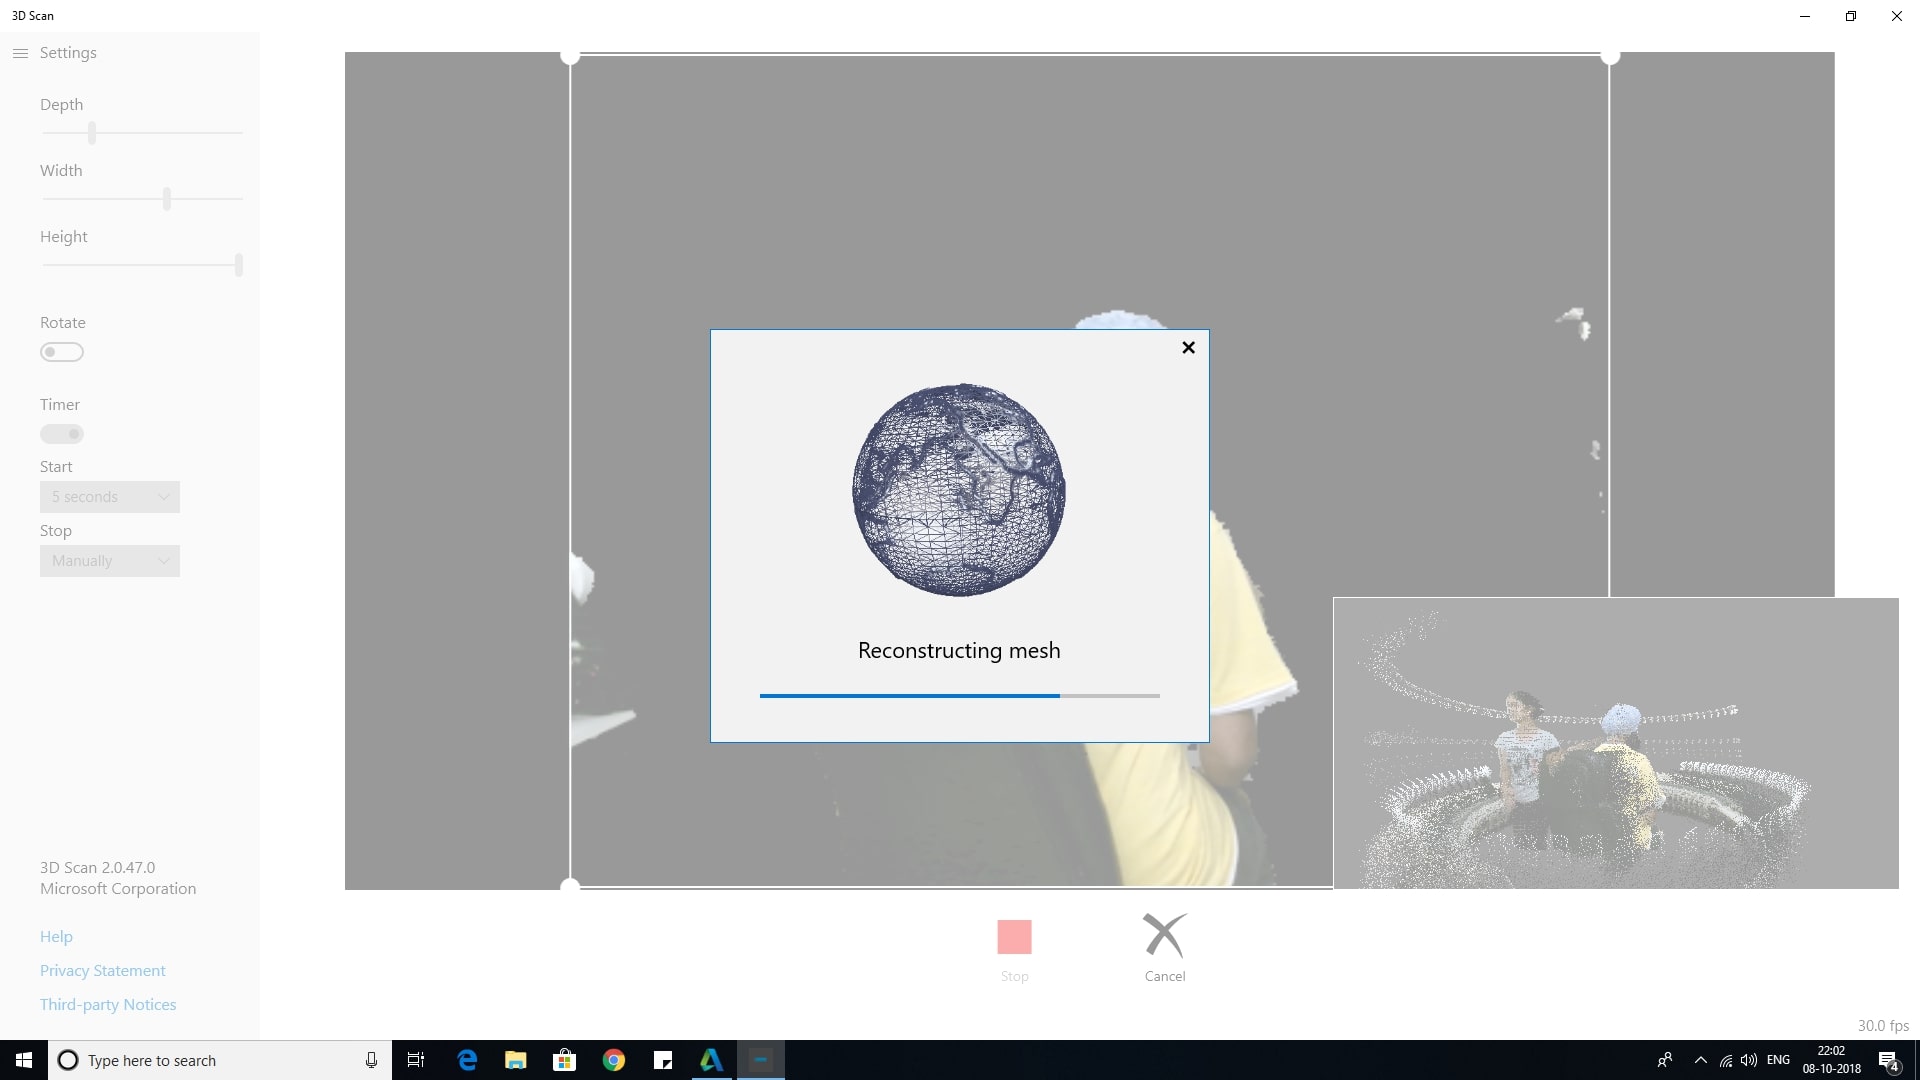
Task: Close the Reconstructing mesh dialog
Action: click(x=1188, y=348)
